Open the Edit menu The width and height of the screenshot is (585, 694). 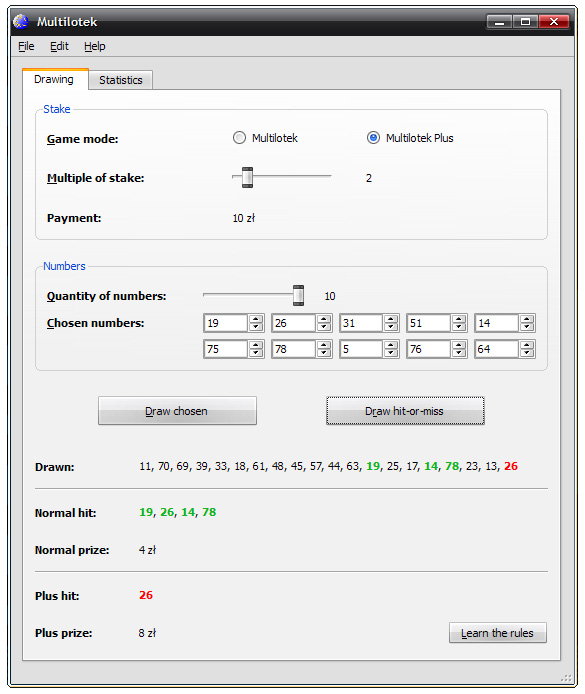click(x=59, y=46)
